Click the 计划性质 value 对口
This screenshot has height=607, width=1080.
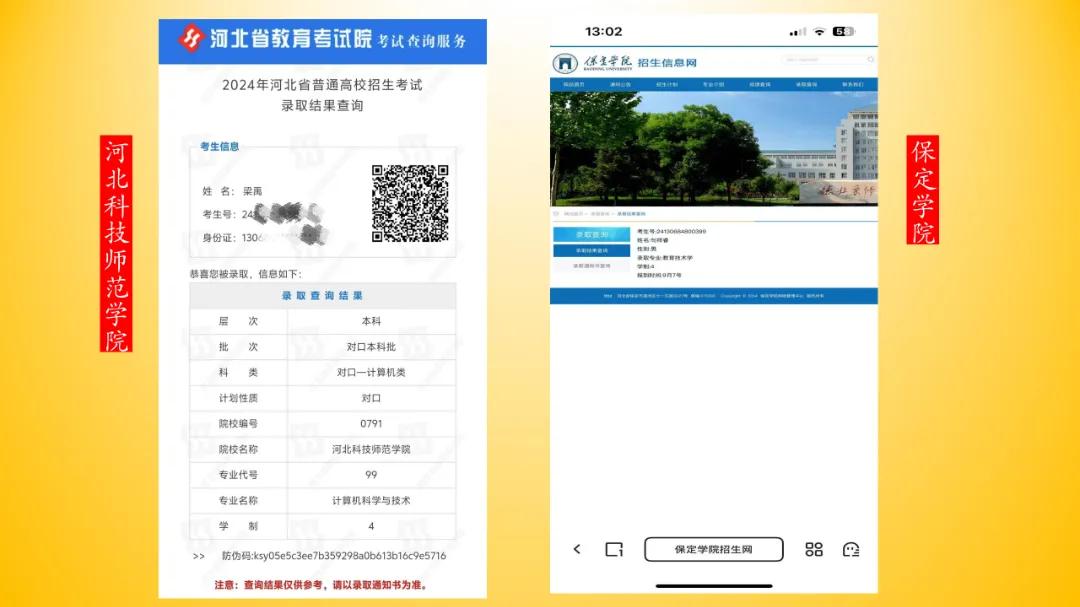click(x=371, y=398)
